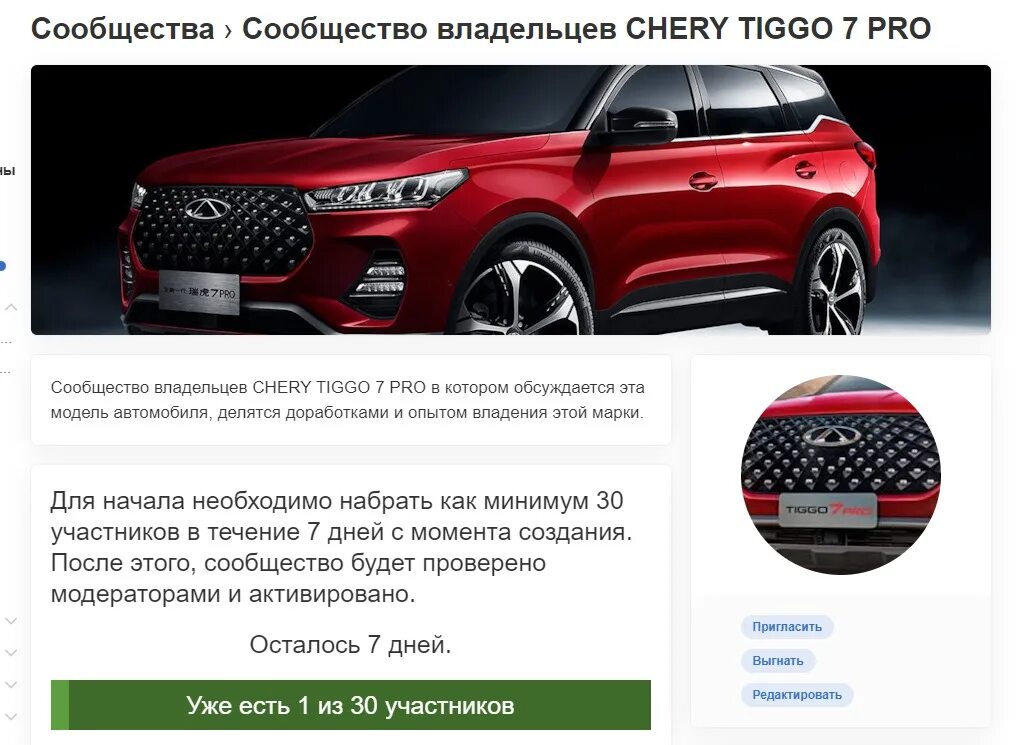Image resolution: width=1034 pixels, height=745 pixels.
Task: Click the Выгнать button
Action: point(777,661)
